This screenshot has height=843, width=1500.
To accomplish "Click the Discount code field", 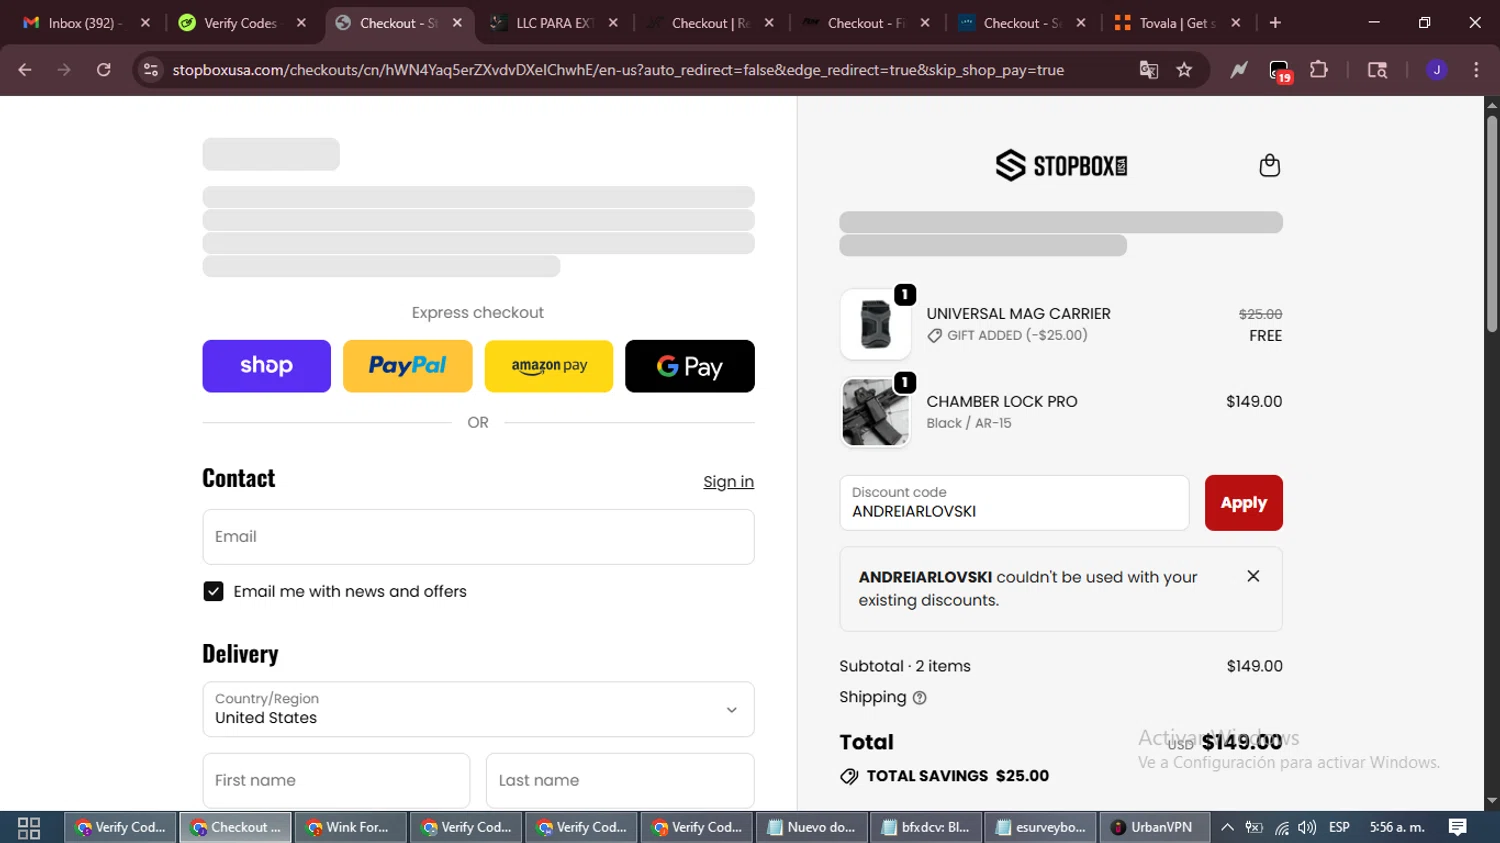I will pyautogui.click(x=1014, y=503).
